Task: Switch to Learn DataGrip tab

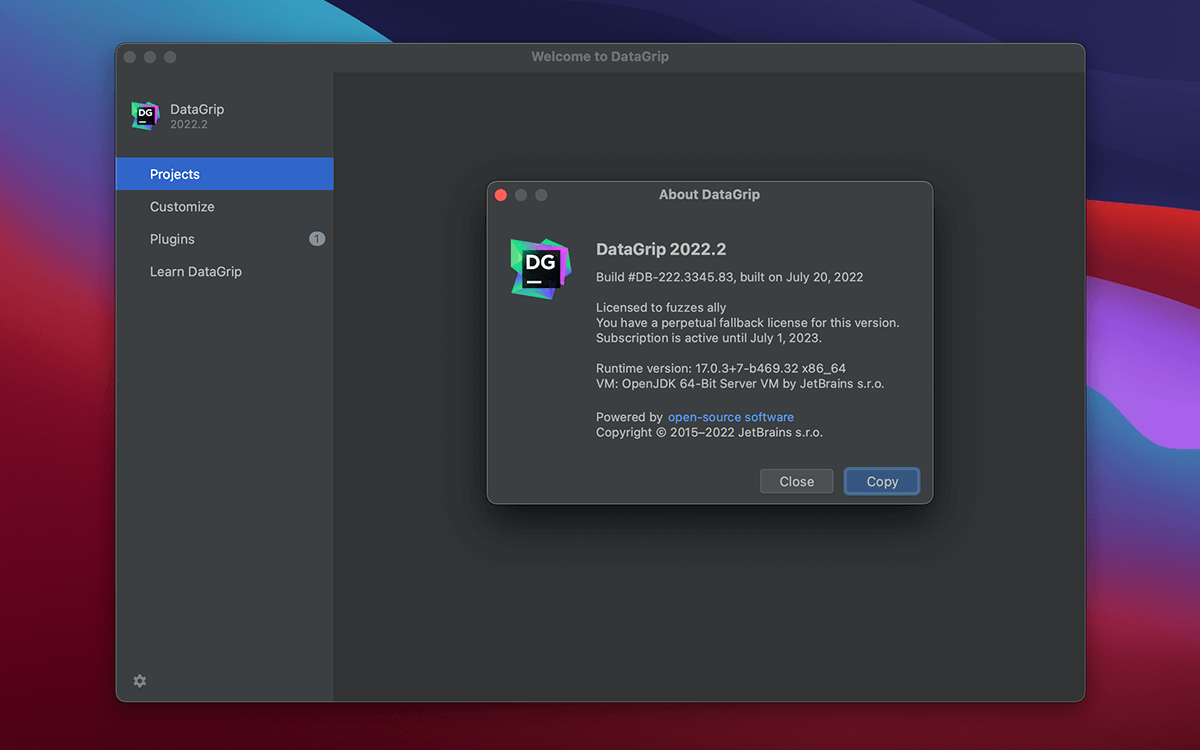Action: click(x=225, y=272)
